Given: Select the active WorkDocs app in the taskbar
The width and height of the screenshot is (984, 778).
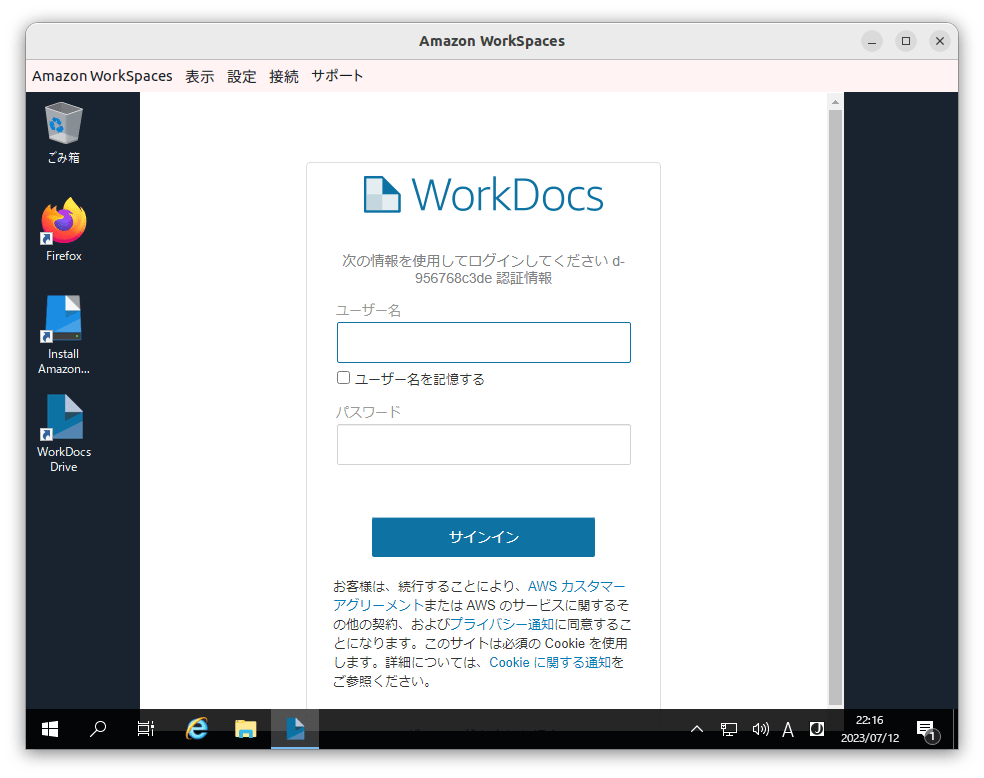Looking at the screenshot, I should (x=294, y=729).
